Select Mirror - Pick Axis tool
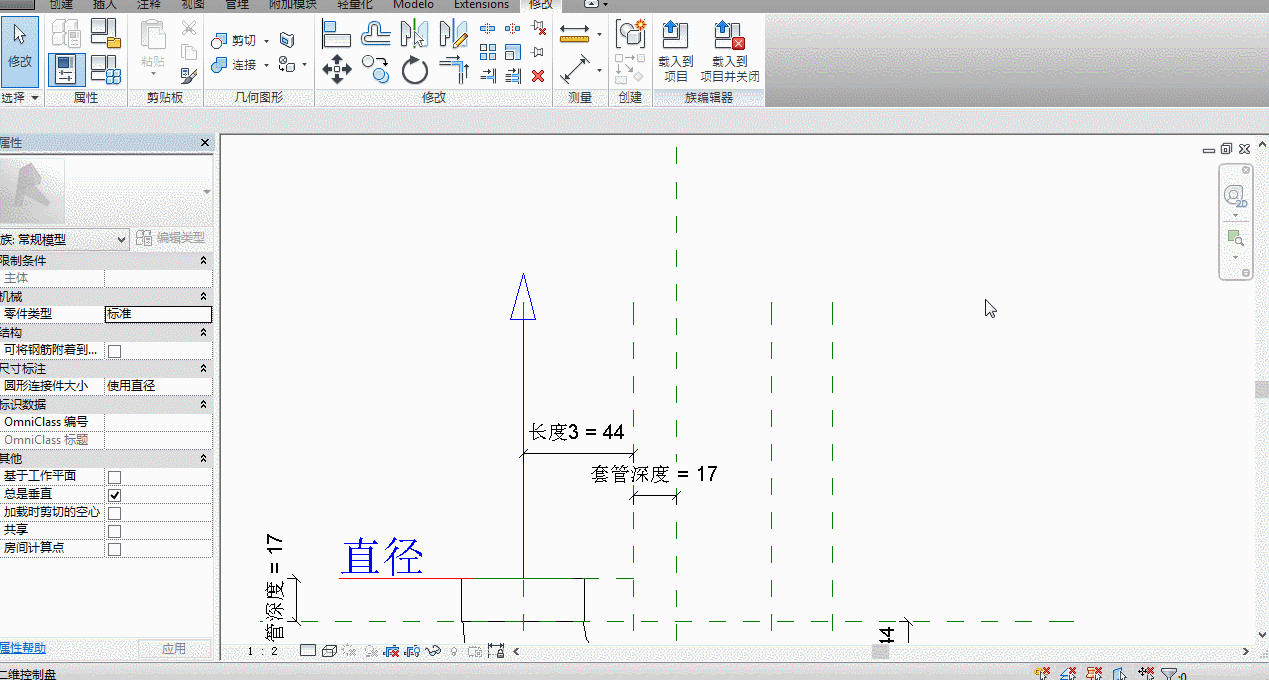Viewport: 1269px width, 680px height. (415, 34)
